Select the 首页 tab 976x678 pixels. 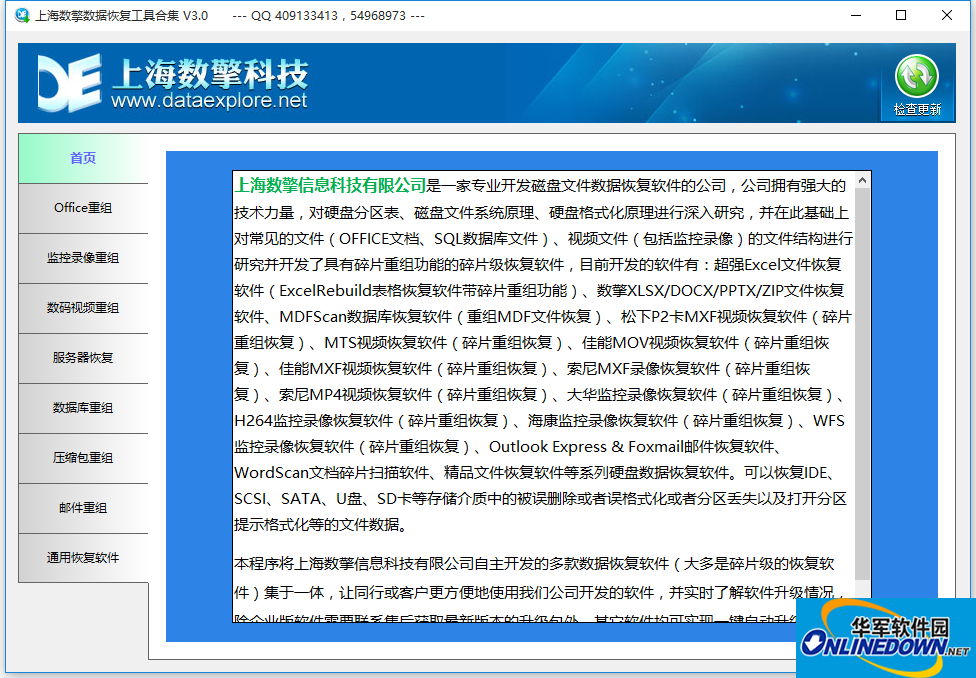[83, 158]
